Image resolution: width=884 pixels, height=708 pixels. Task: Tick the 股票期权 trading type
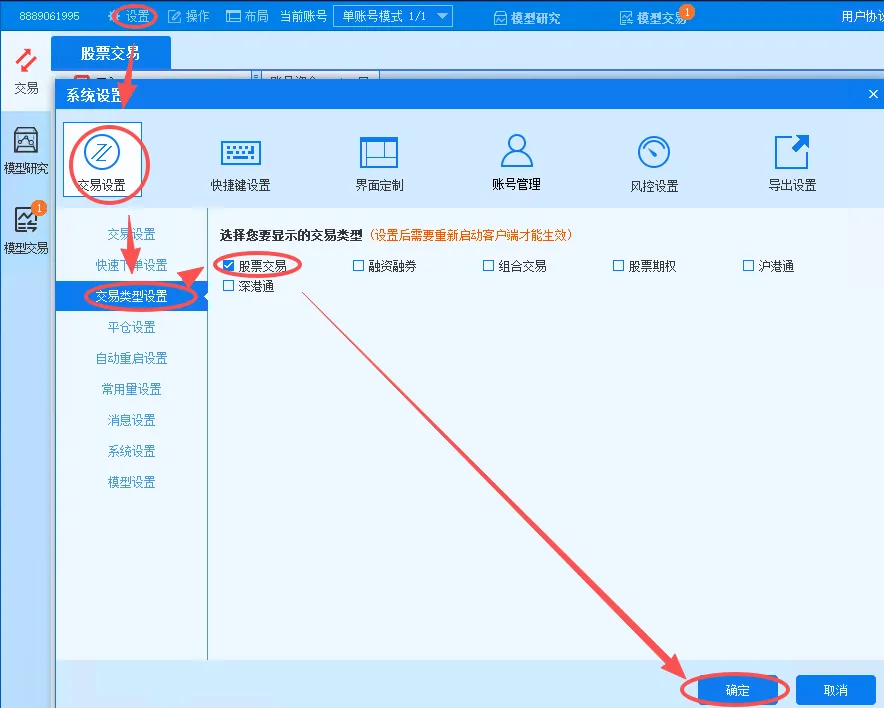click(619, 266)
